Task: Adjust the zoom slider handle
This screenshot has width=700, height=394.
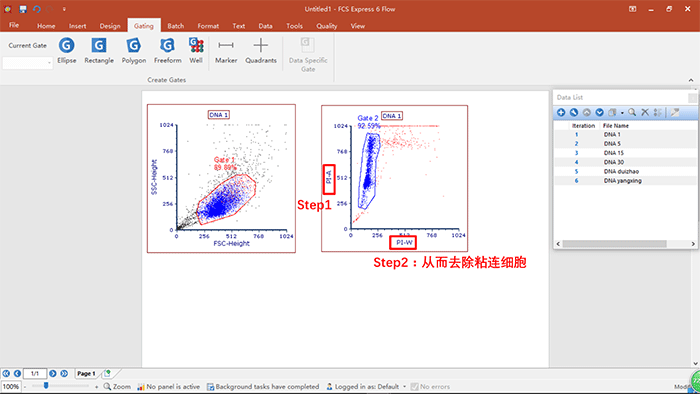Action: coord(46,386)
